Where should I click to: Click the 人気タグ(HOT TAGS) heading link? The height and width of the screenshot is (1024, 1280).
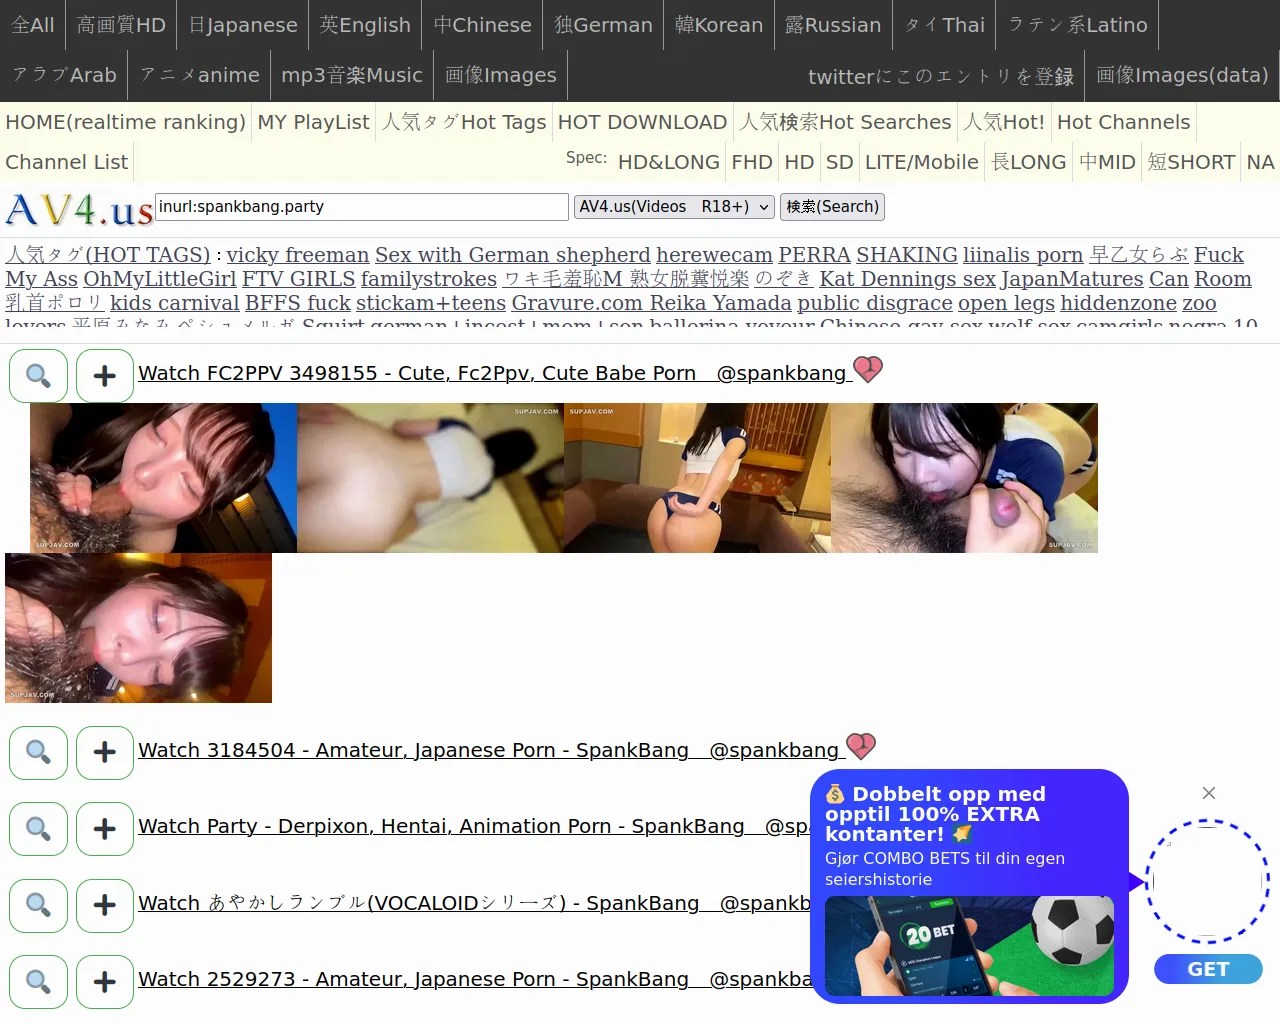108,254
